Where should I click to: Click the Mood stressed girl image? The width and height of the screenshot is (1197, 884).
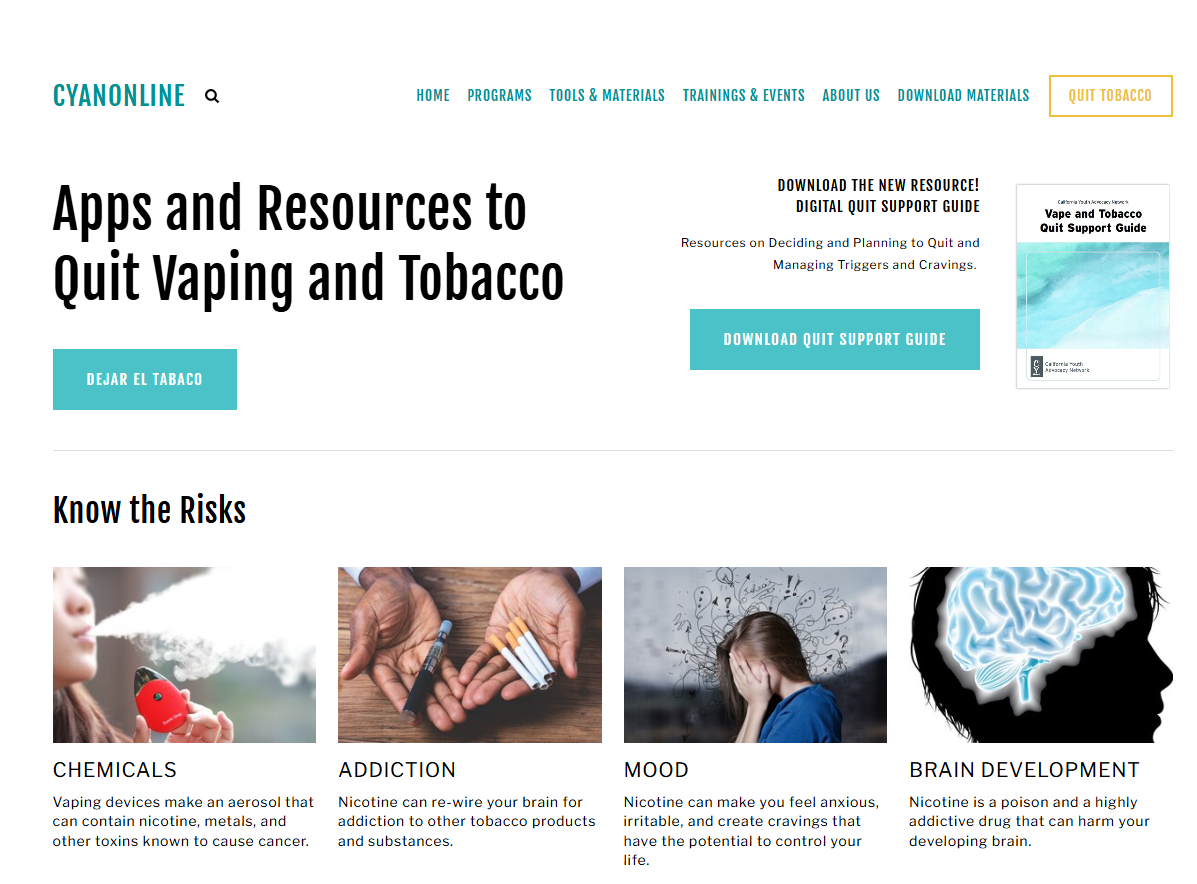755,655
